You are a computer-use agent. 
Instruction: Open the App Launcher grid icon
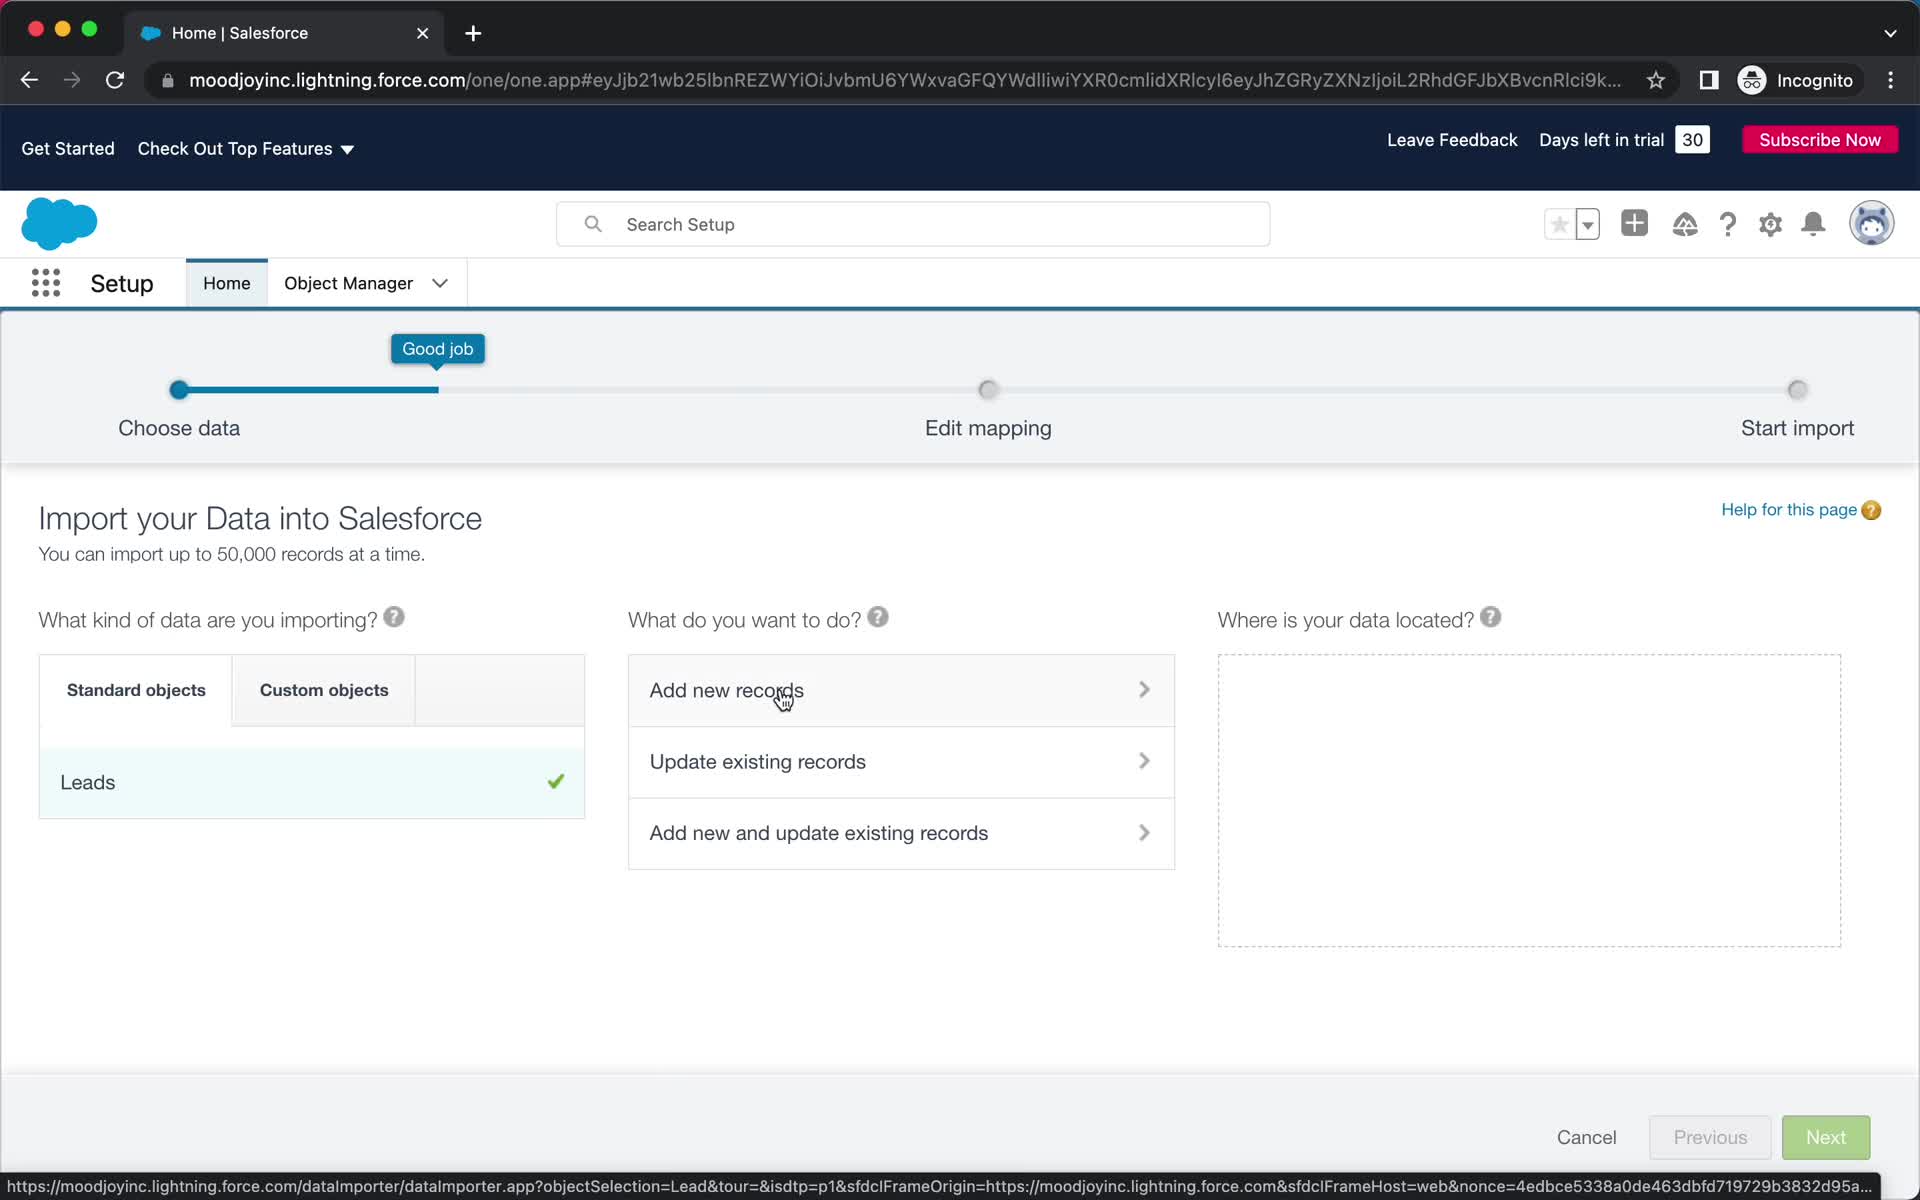(x=46, y=283)
